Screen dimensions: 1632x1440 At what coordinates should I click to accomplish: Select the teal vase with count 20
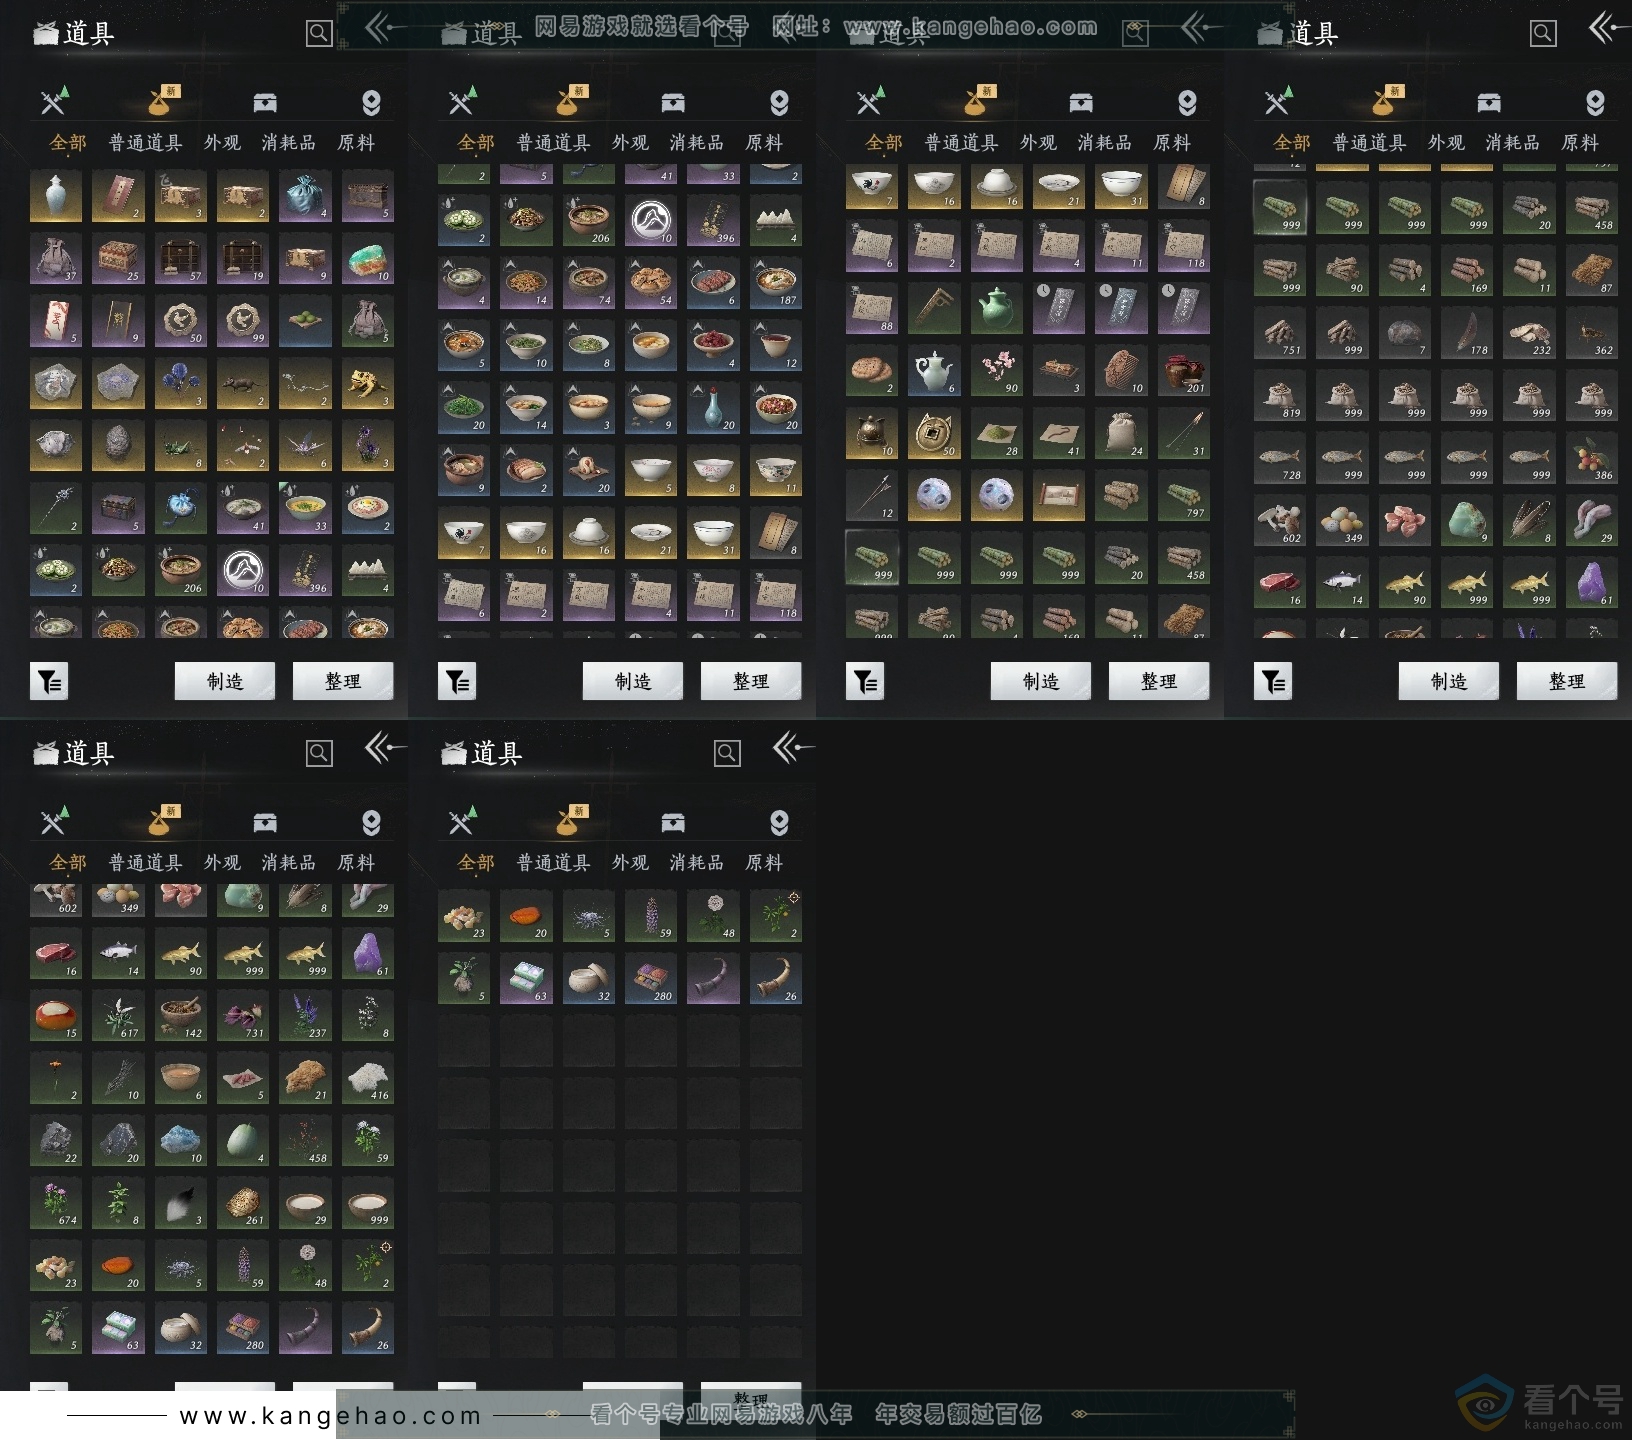coord(714,408)
